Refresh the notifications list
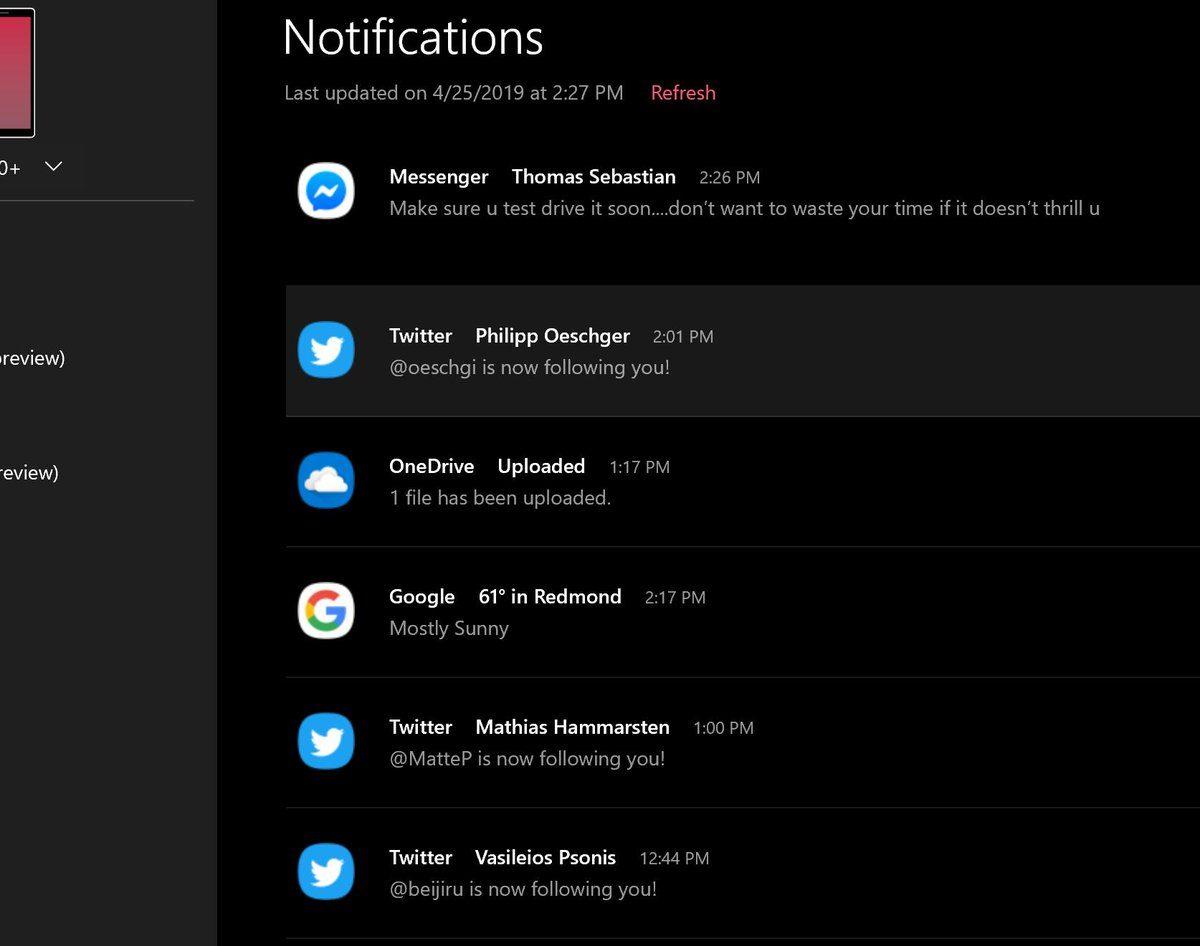Viewport: 1200px width, 946px height. click(683, 92)
